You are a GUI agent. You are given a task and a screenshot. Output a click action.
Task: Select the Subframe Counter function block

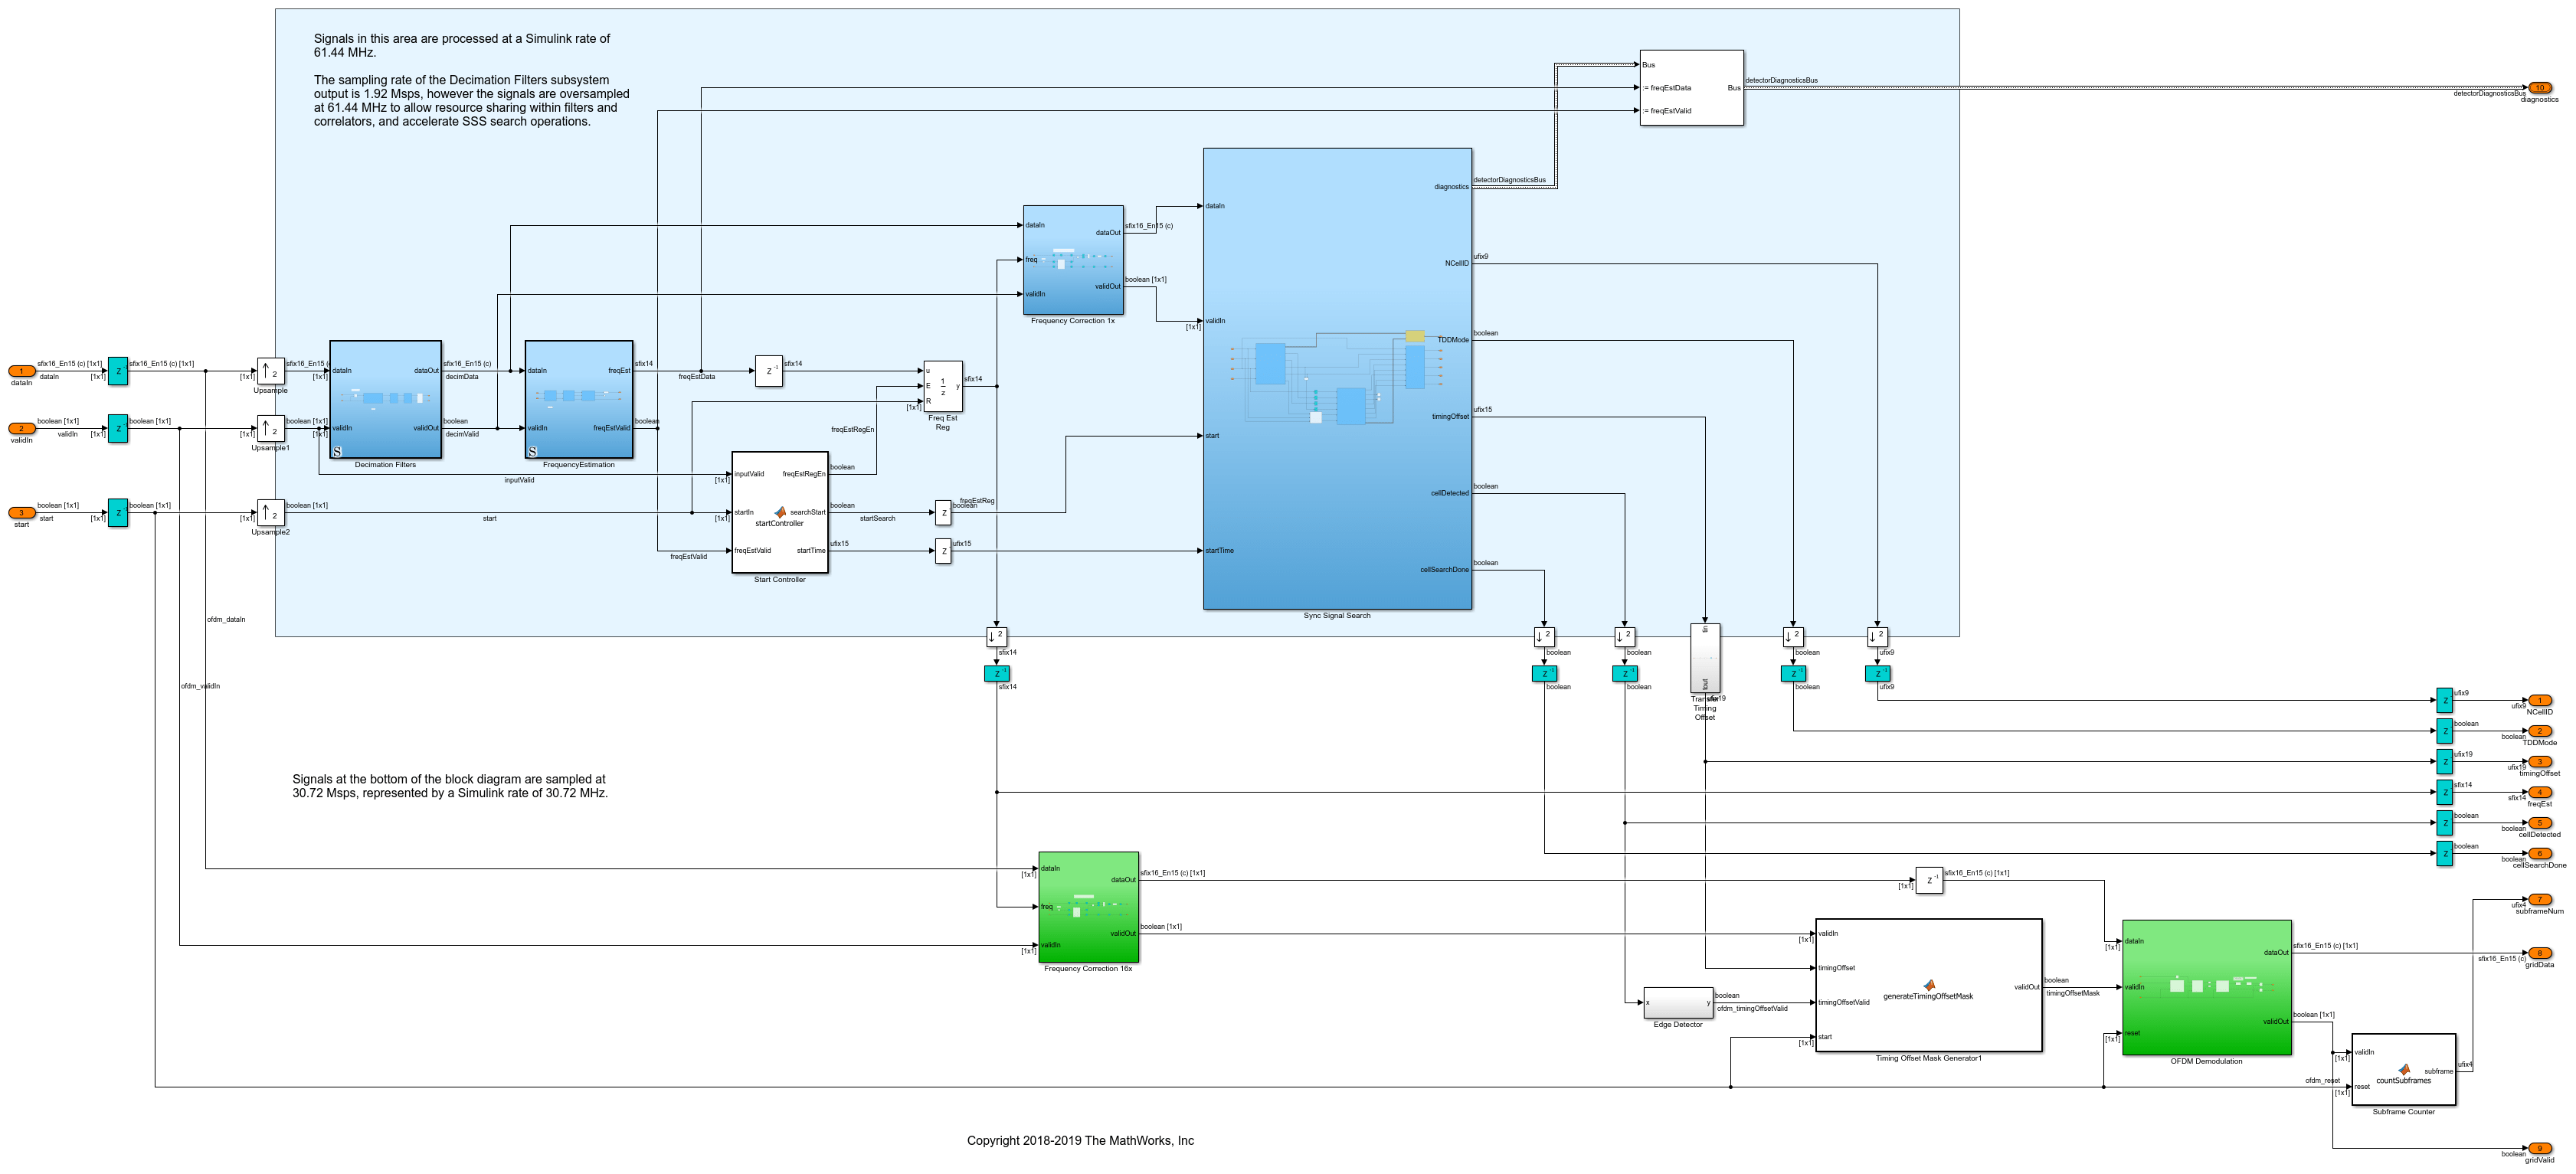(2403, 1069)
